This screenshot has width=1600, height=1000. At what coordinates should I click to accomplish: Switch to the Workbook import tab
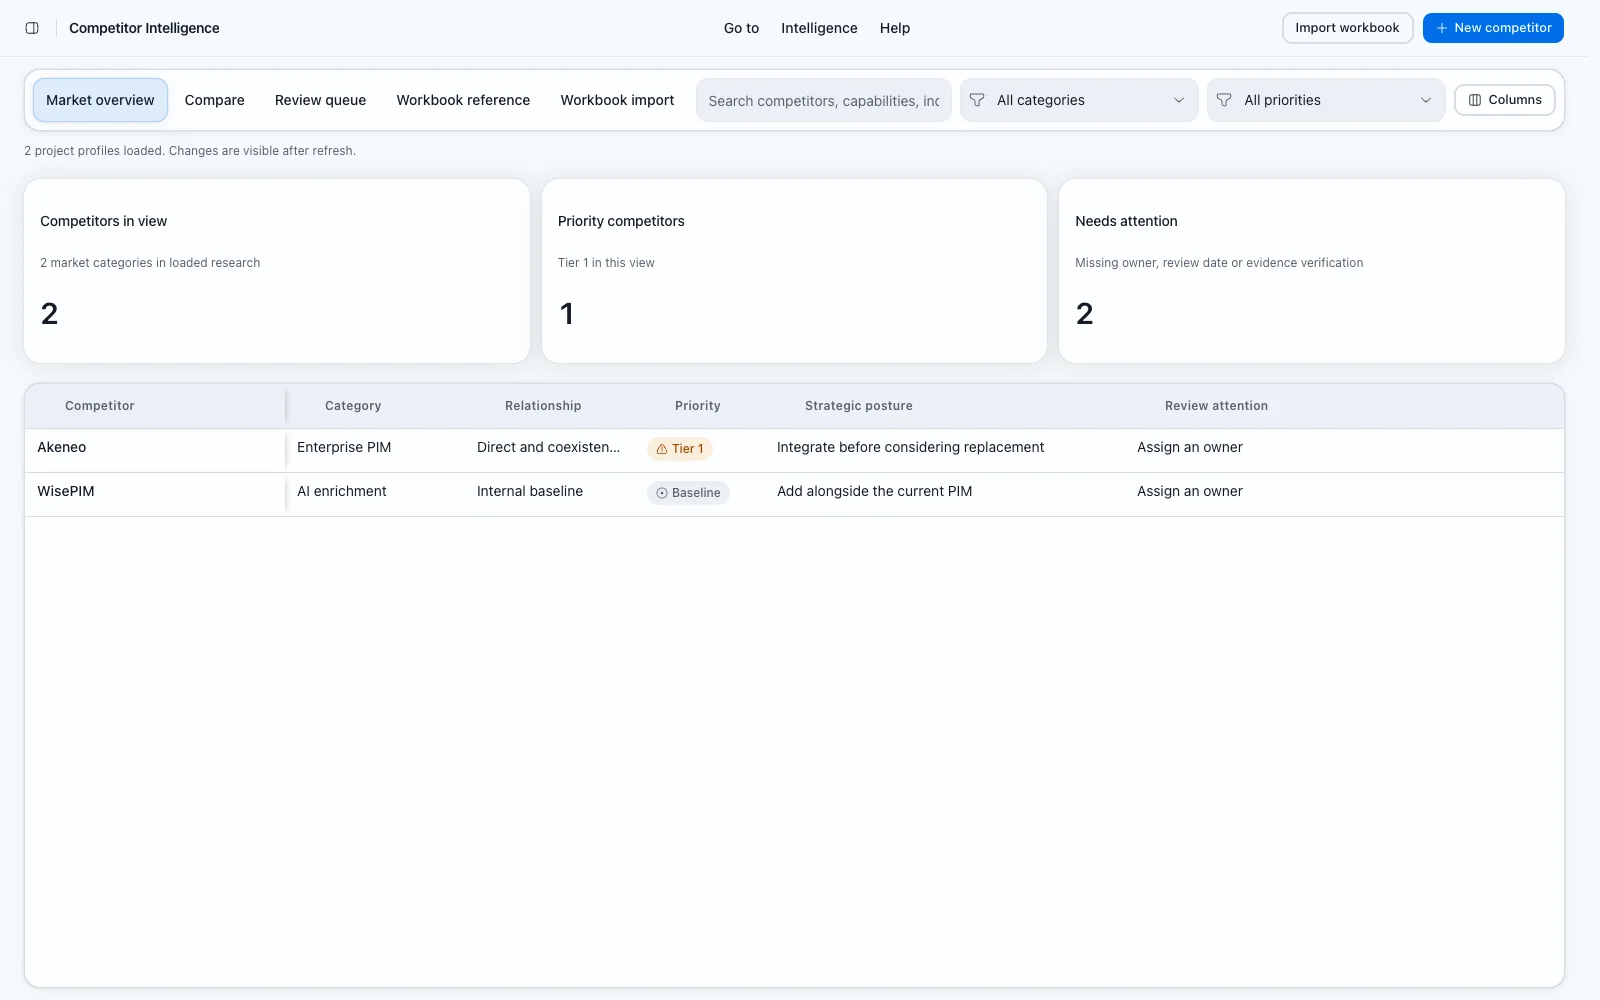click(617, 100)
